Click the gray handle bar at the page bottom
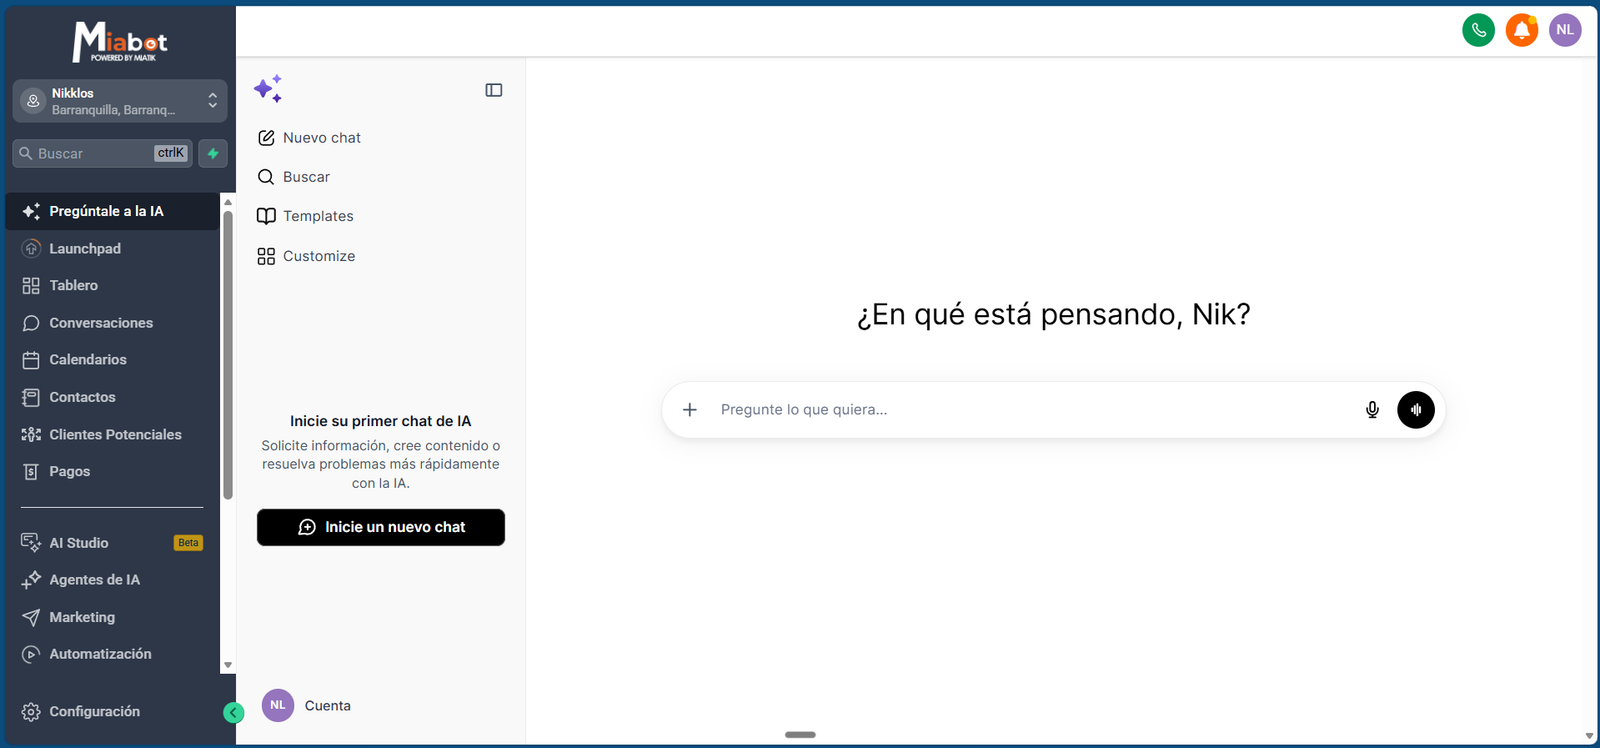 pyautogui.click(x=800, y=735)
